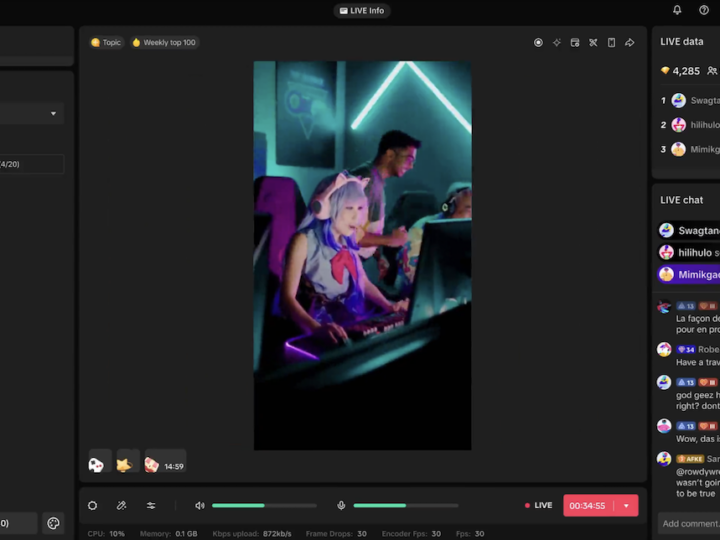The height and width of the screenshot is (540, 720).
Task: Click the Add comment input field
Action: tap(690, 523)
